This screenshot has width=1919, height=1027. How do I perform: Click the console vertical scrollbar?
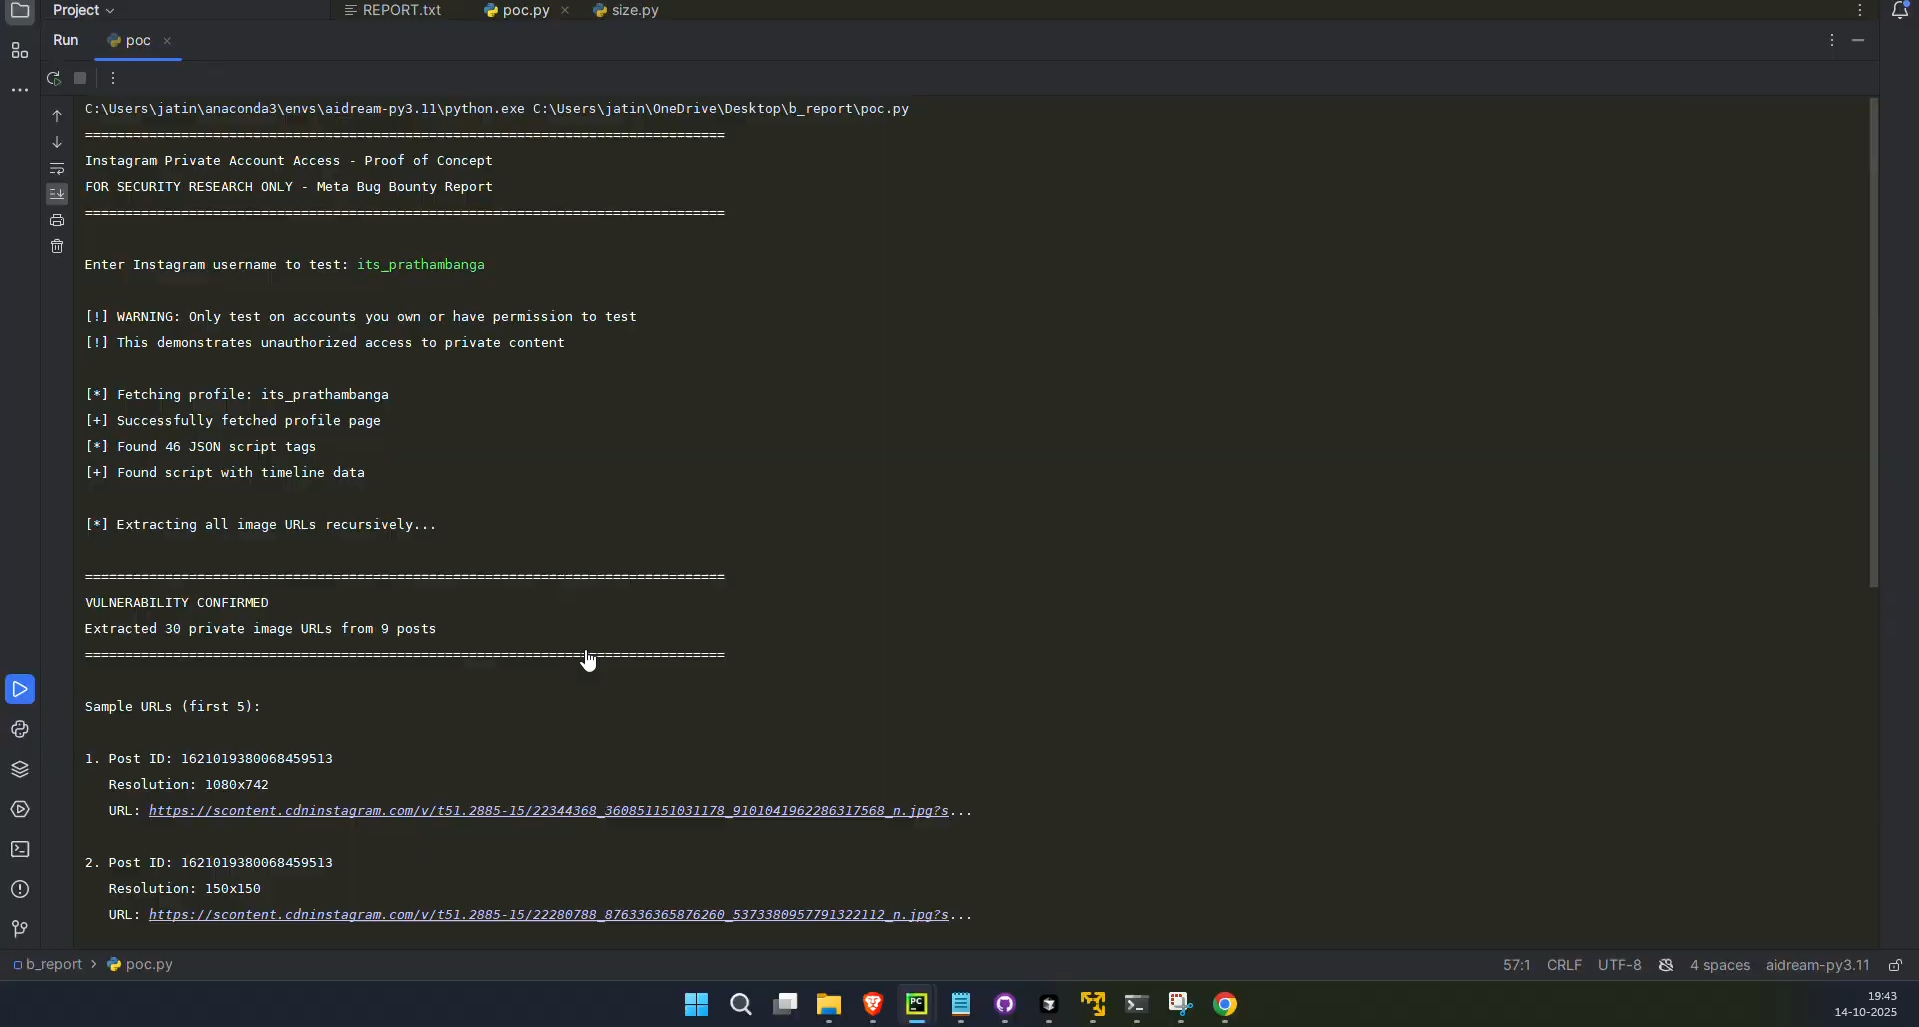[x=1873, y=343]
